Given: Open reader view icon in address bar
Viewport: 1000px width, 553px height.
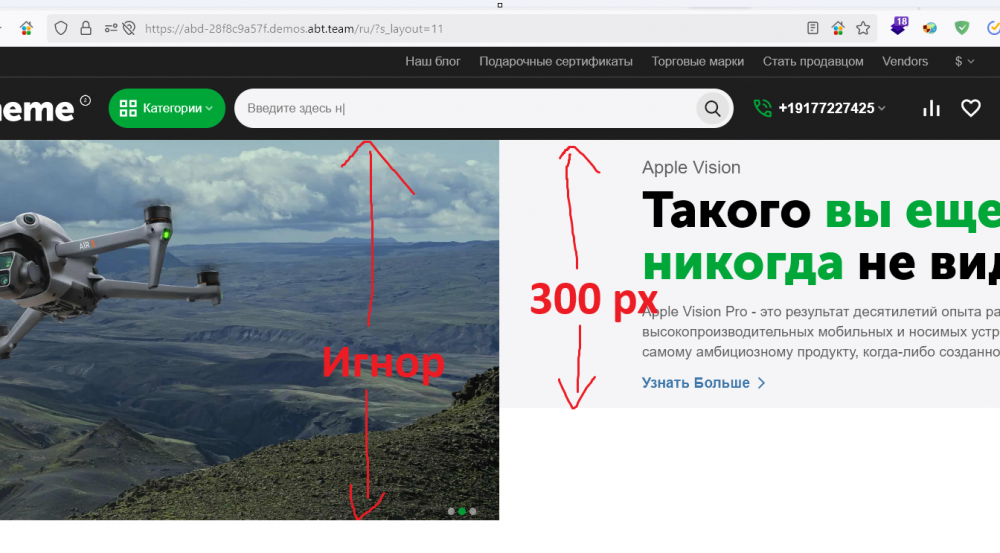Looking at the screenshot, I should [x=813, y=28].
